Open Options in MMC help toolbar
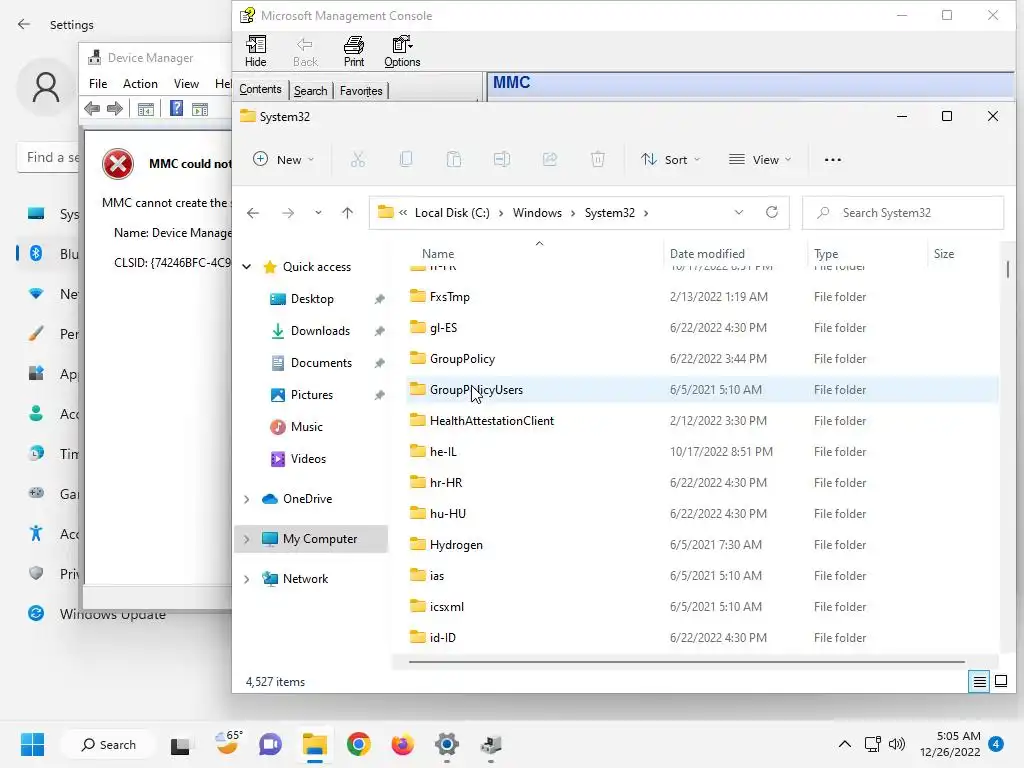Image resolution: width=1024 pixels, height=768 pixels. point(402,52)
